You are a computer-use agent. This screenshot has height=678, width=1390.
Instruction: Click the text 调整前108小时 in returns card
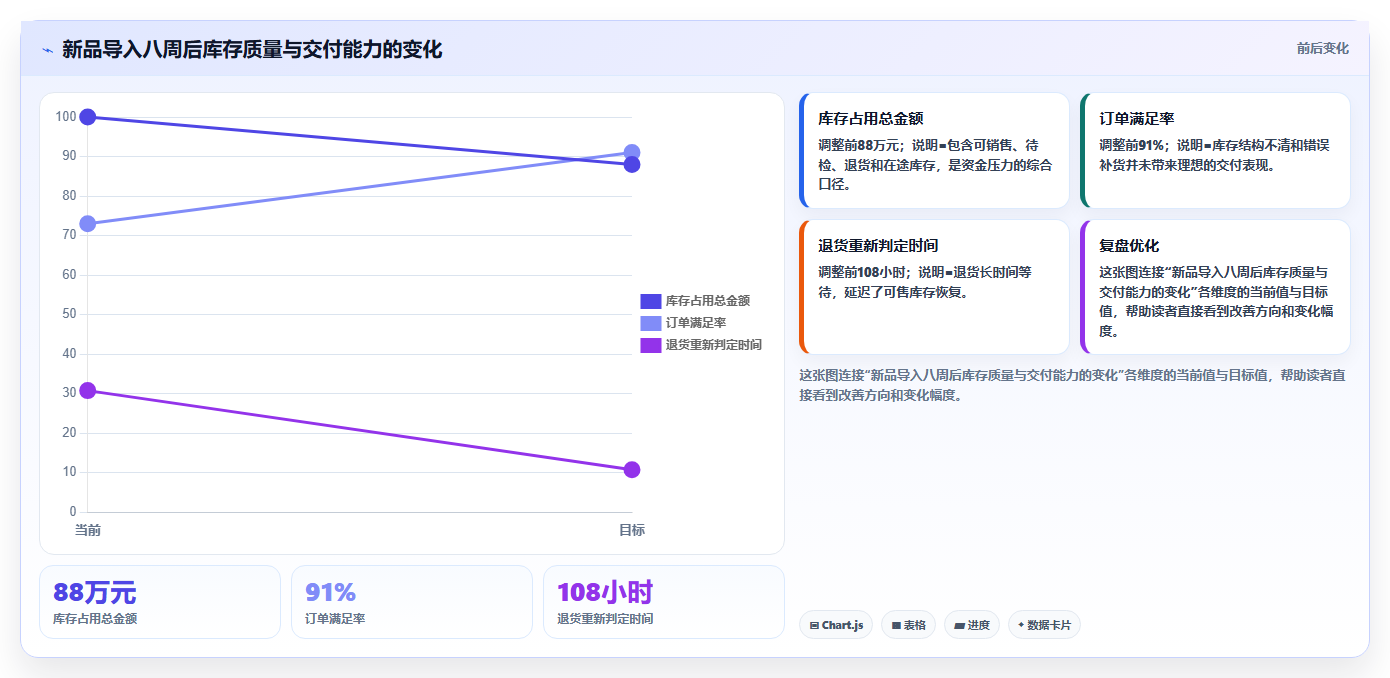[x=864, y=272]
